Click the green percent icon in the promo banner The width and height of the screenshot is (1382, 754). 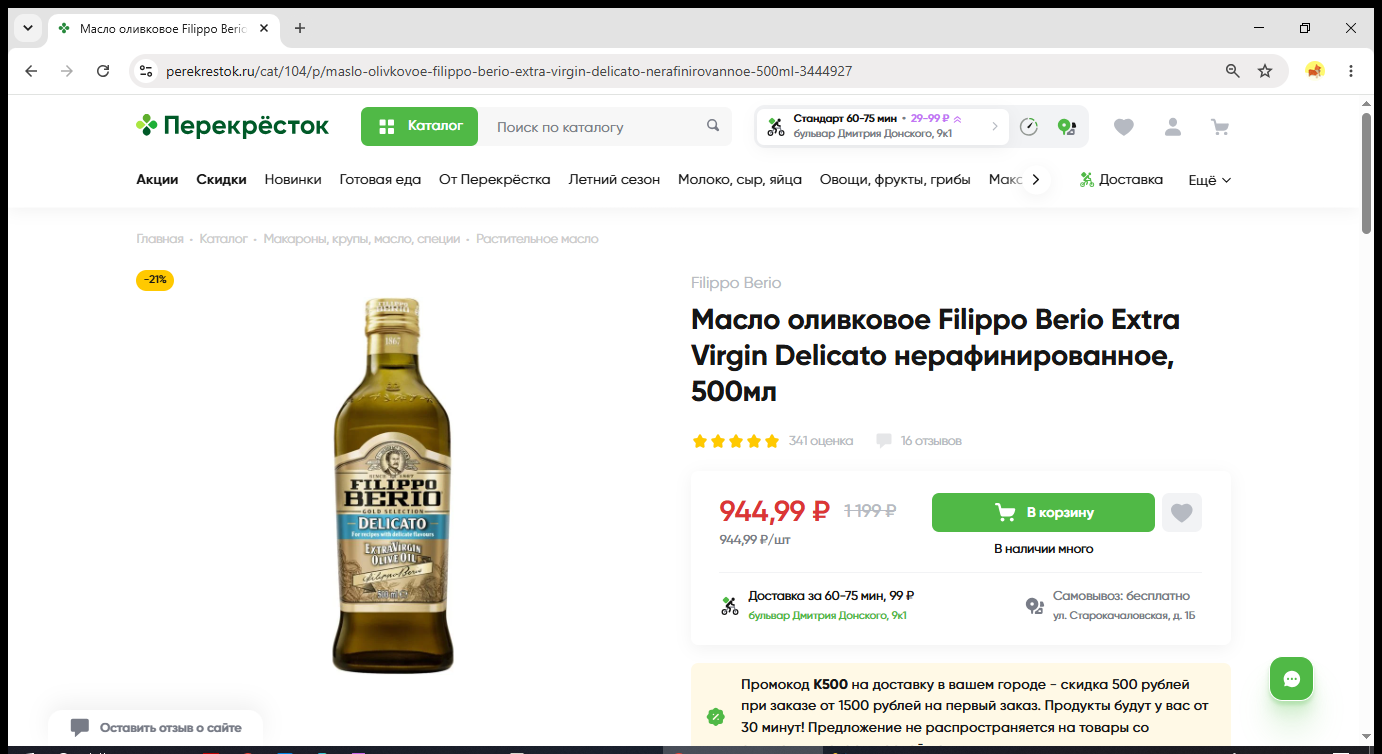[x=715, y=716]
